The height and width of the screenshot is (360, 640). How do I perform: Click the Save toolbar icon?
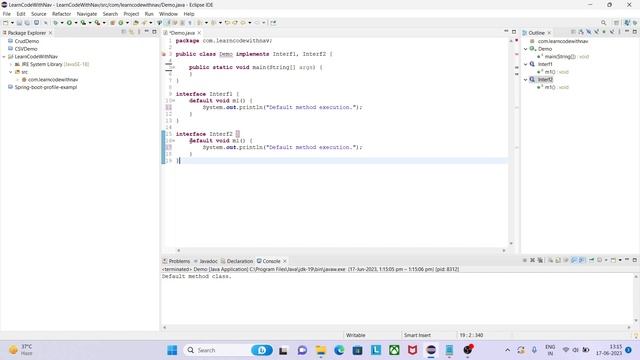click(x=19, y=23)
